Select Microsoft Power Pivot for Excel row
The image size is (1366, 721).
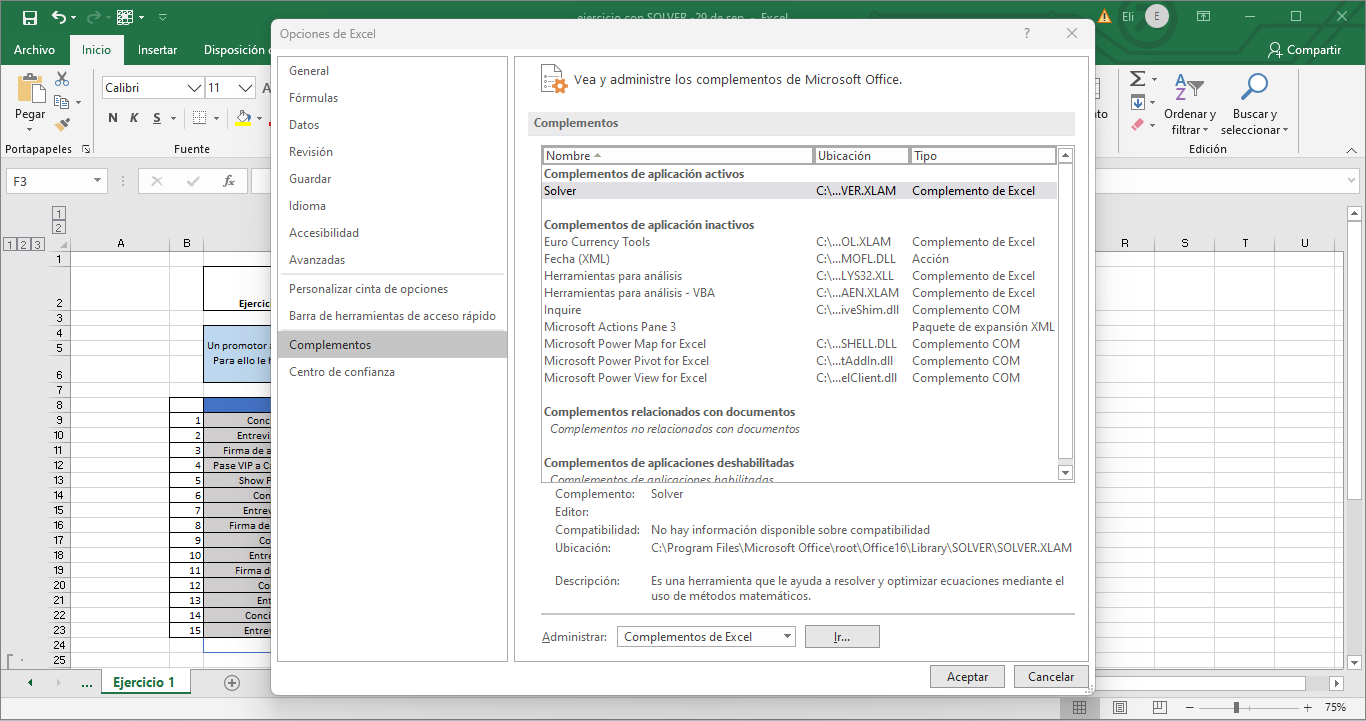(799, 361)
